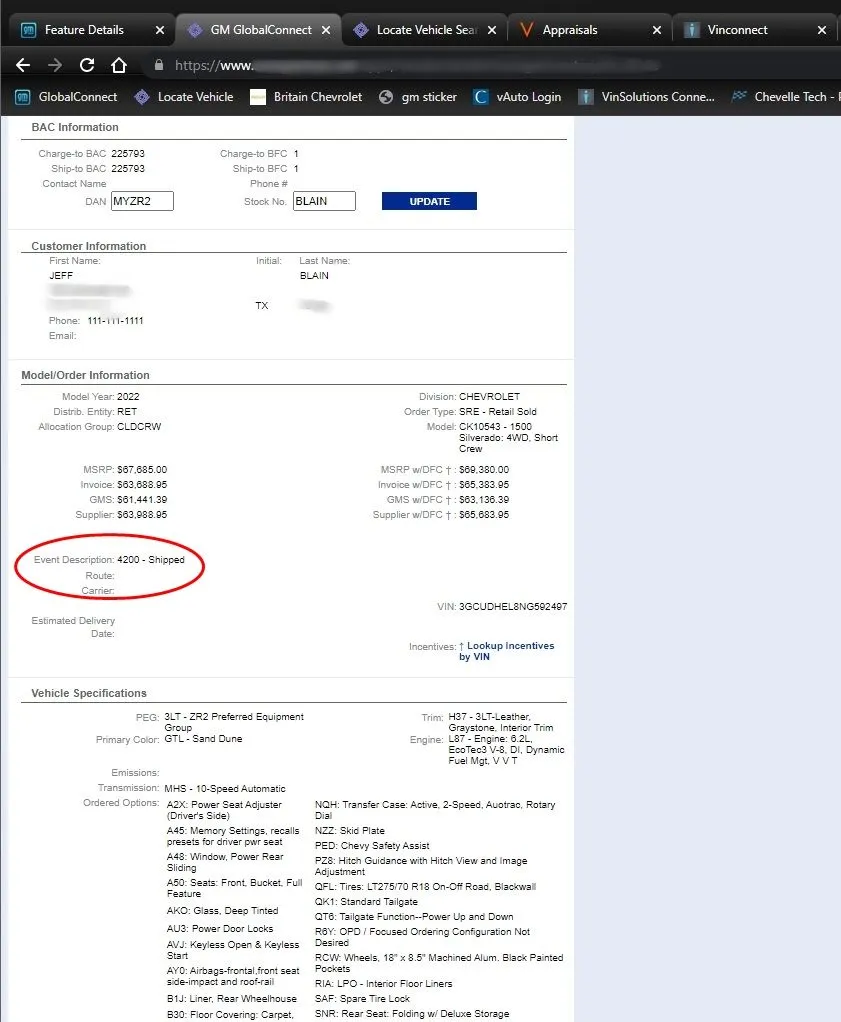The height and width of the screenshot is (1022, 841).
Task: Click the GM icon of GlobalConnect bookmark
Action: click(x=23, y=97)
